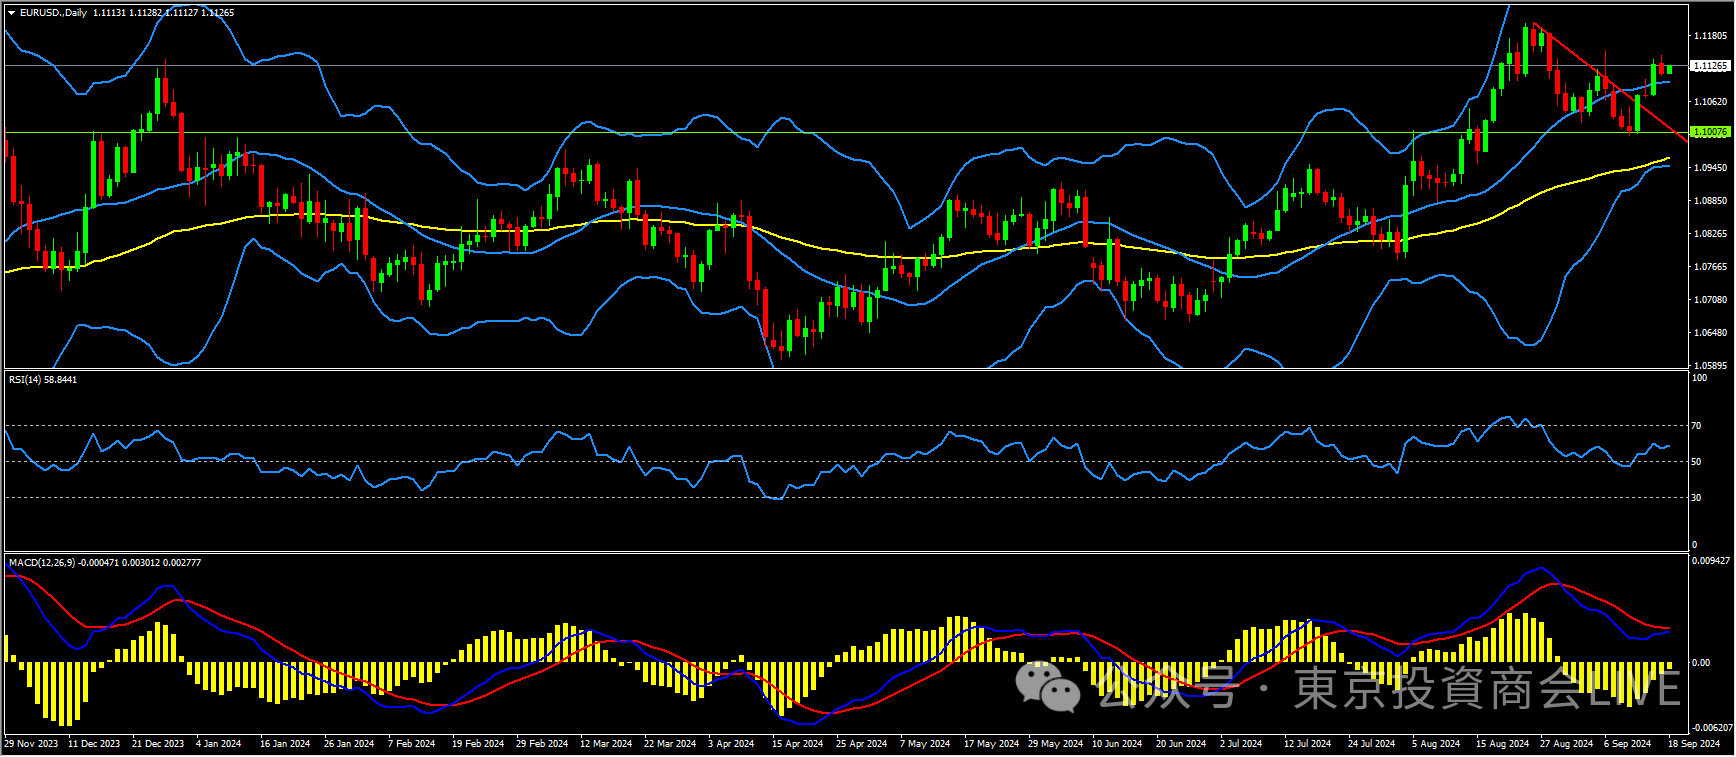
Task: Click the 15 Aug 2024 date label
Action: [1502, 744]
